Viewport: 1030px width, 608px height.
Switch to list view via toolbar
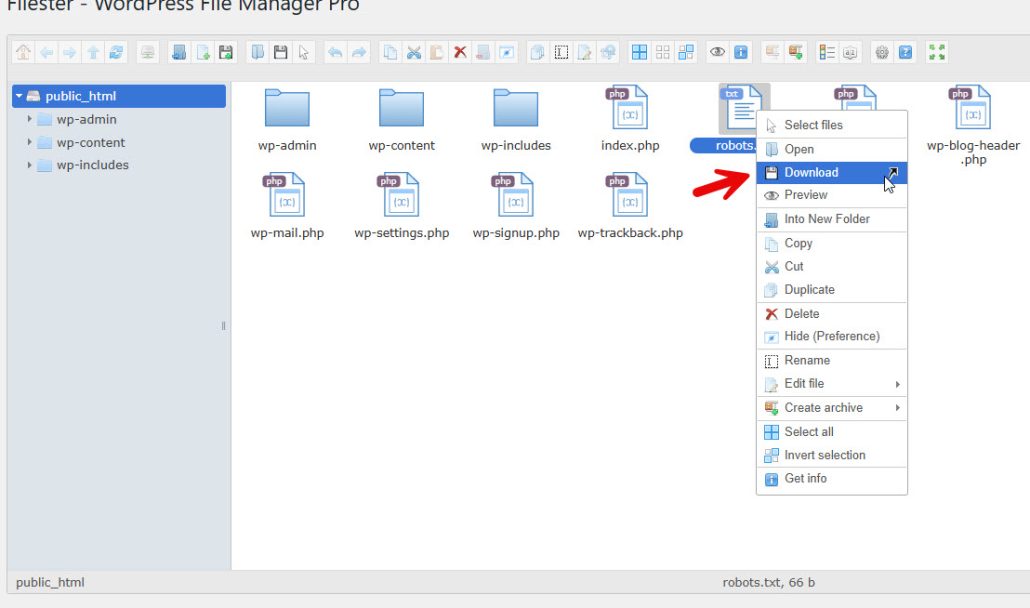click(827, 53)
